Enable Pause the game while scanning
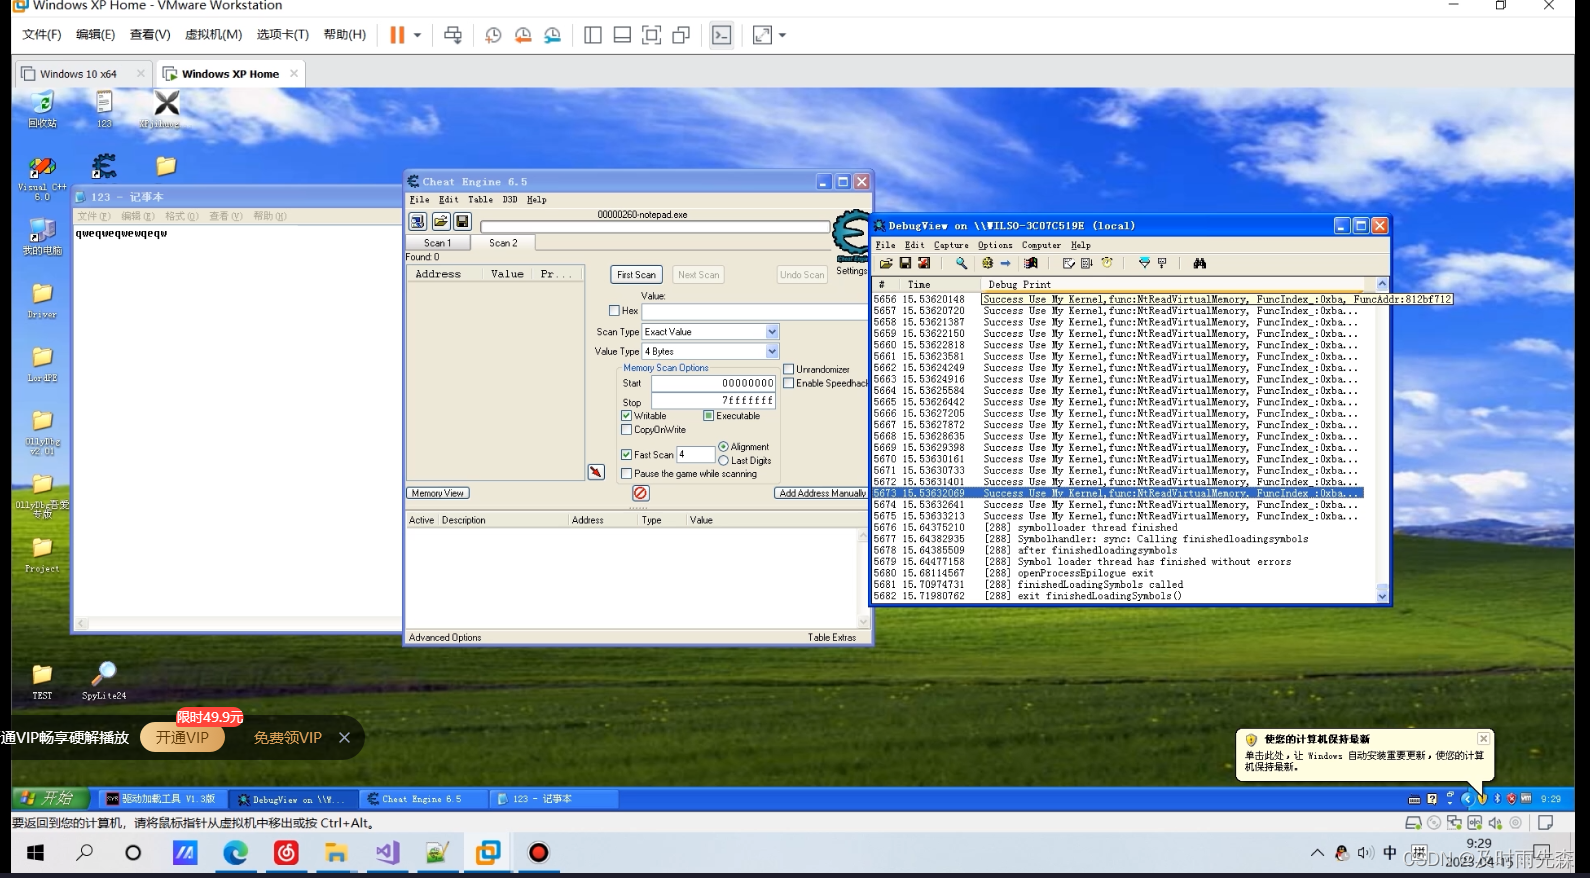Viewport: 1590px width, 878px height. coord(626,474)
